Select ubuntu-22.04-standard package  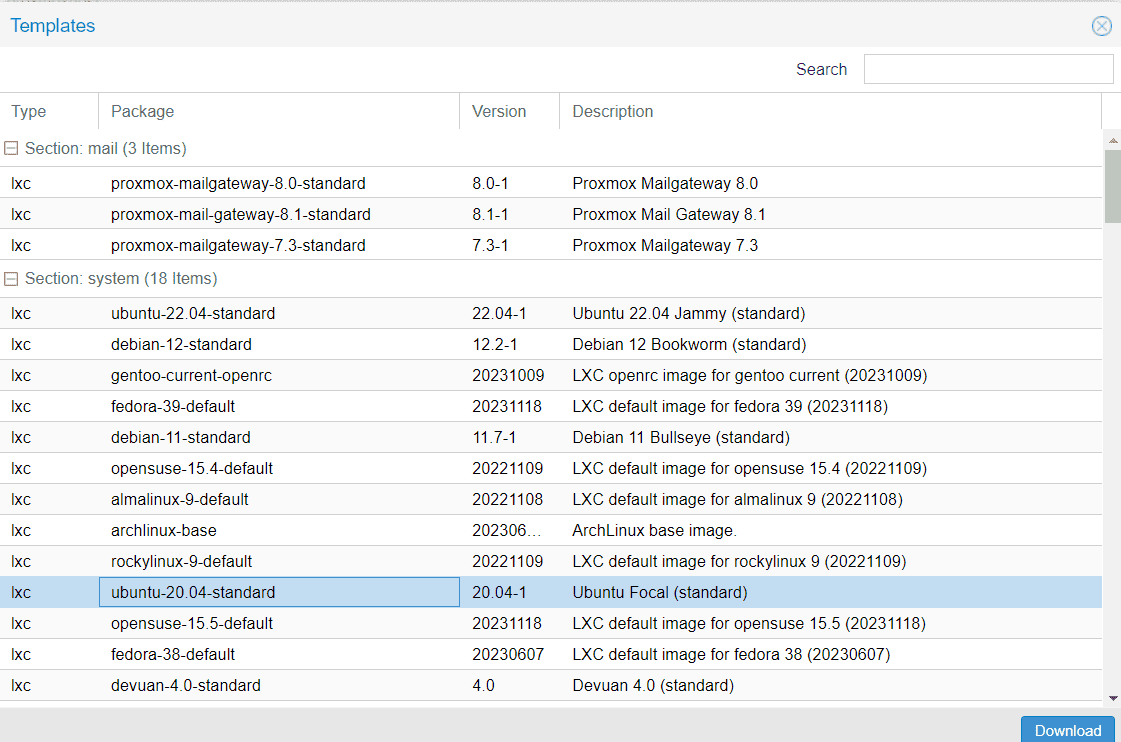pyautogui.click(x=193, y=314)
